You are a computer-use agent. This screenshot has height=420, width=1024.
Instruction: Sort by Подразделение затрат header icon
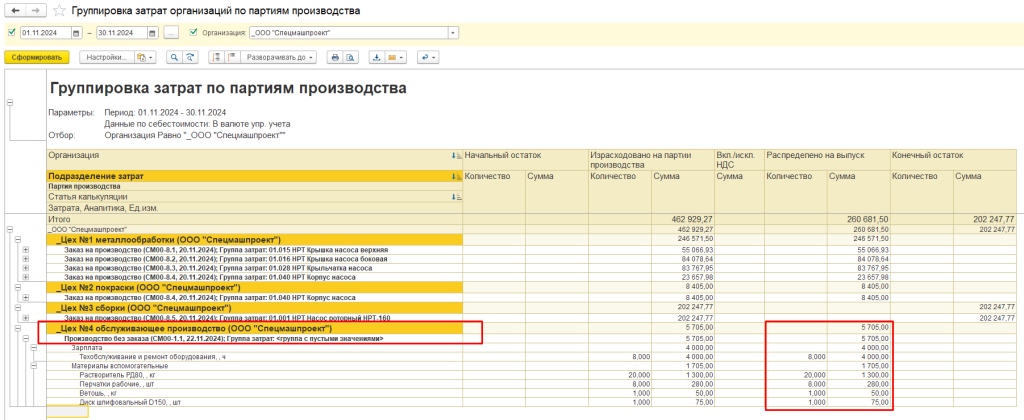456,177
